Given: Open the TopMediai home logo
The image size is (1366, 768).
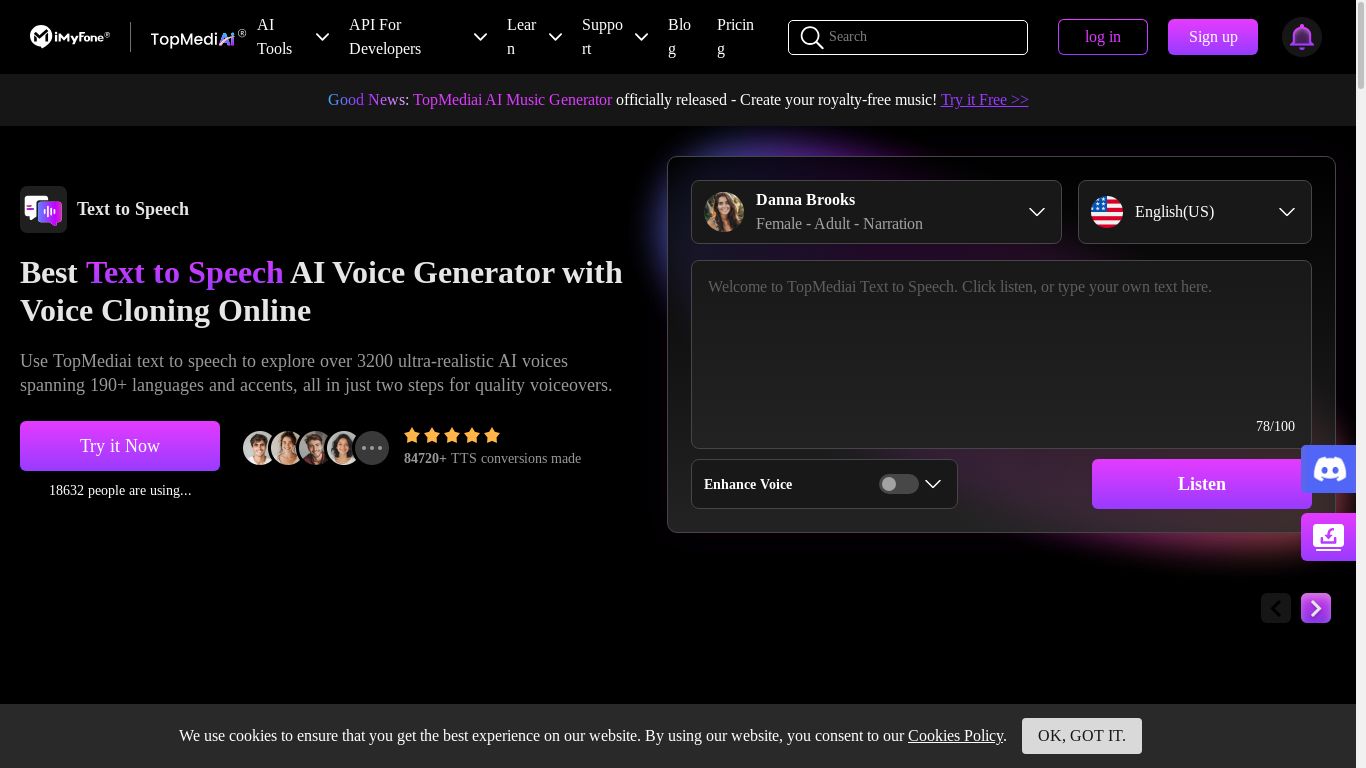Looking at the screenshot, I should [198, 38].
